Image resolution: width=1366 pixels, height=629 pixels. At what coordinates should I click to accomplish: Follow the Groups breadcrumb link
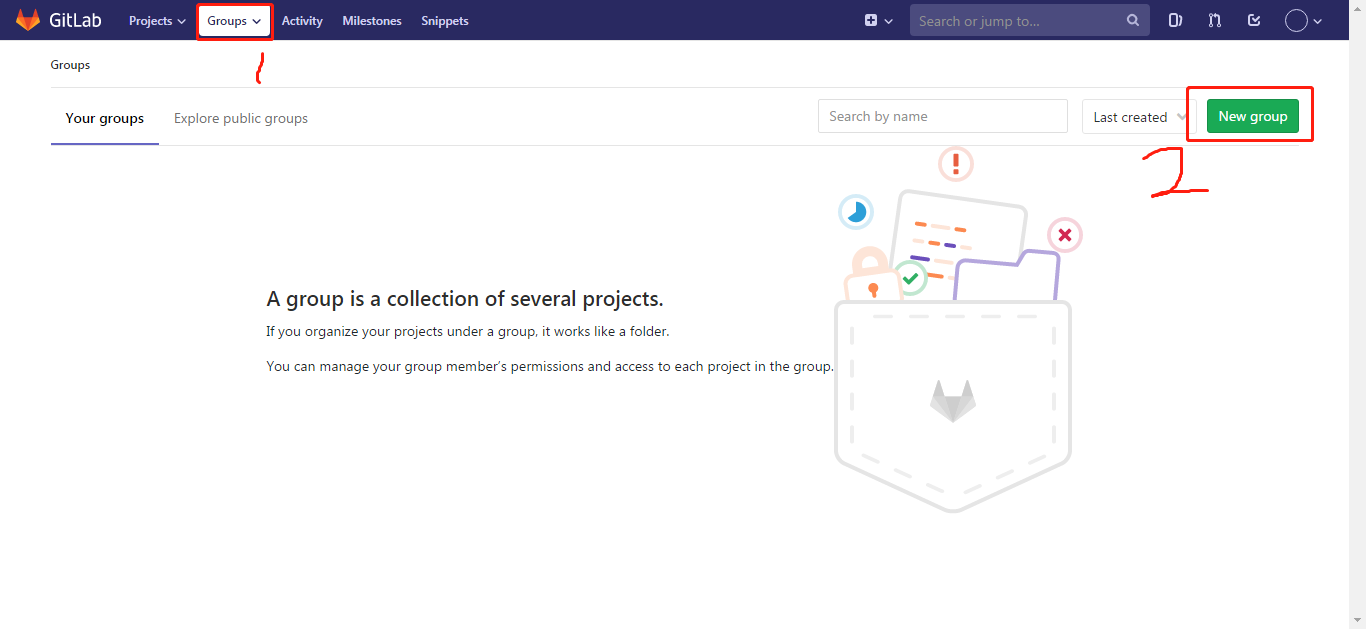[70, 64]
